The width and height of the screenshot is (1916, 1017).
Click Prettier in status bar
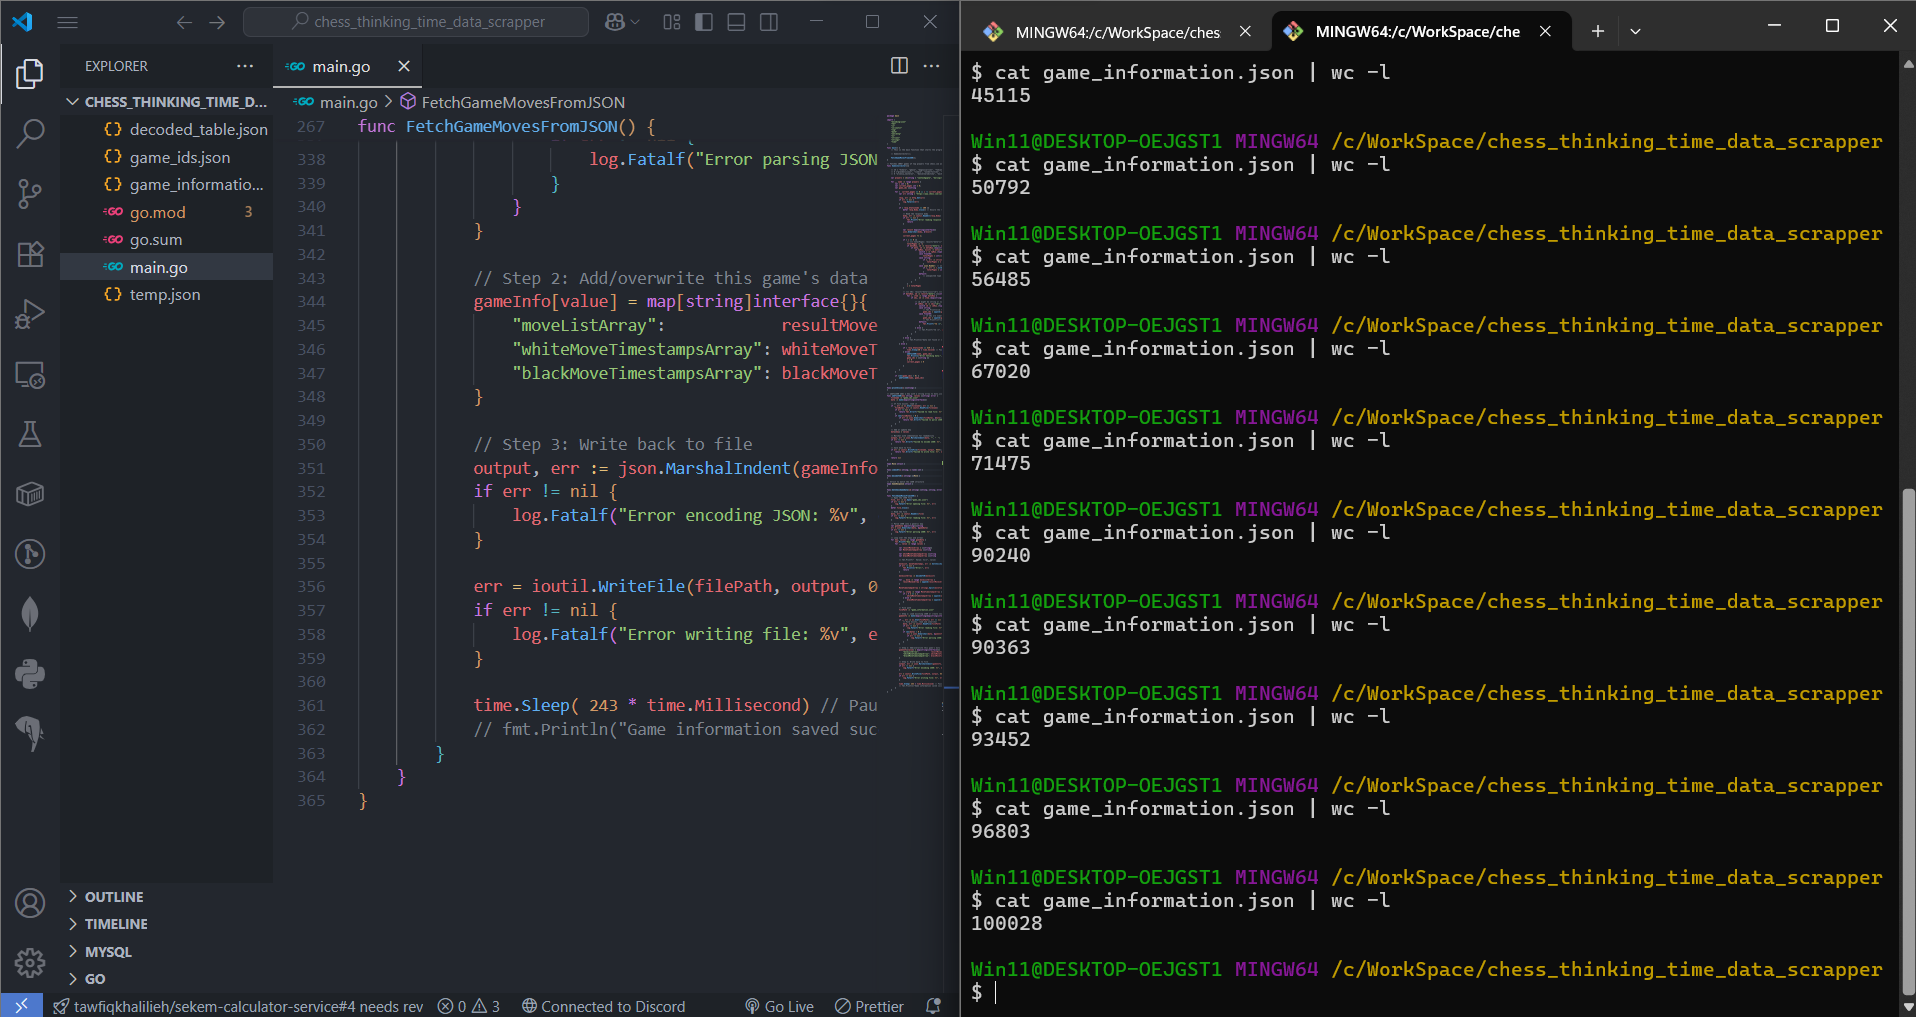coord(869,1006)
